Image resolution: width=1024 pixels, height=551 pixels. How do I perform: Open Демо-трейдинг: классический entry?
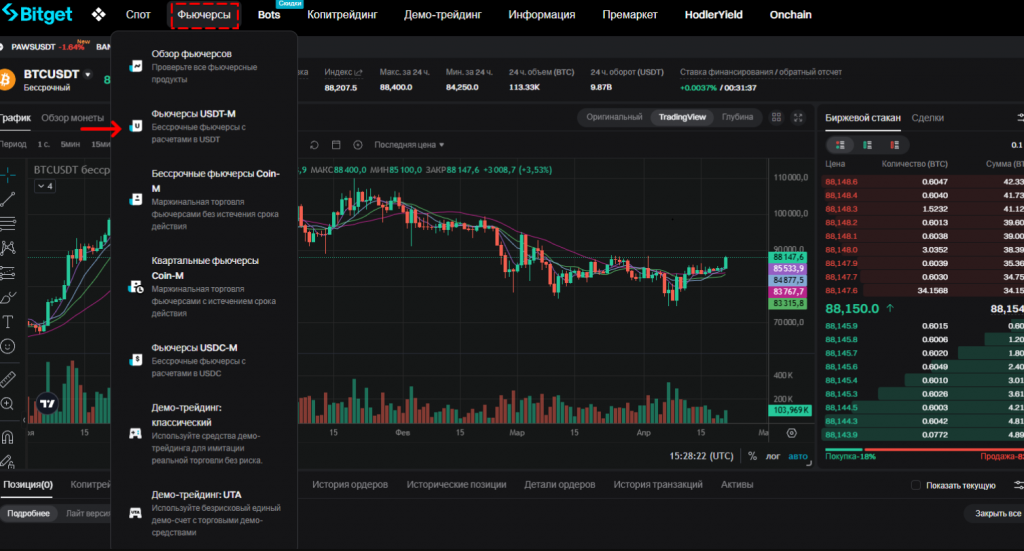(x=204, y=433)
